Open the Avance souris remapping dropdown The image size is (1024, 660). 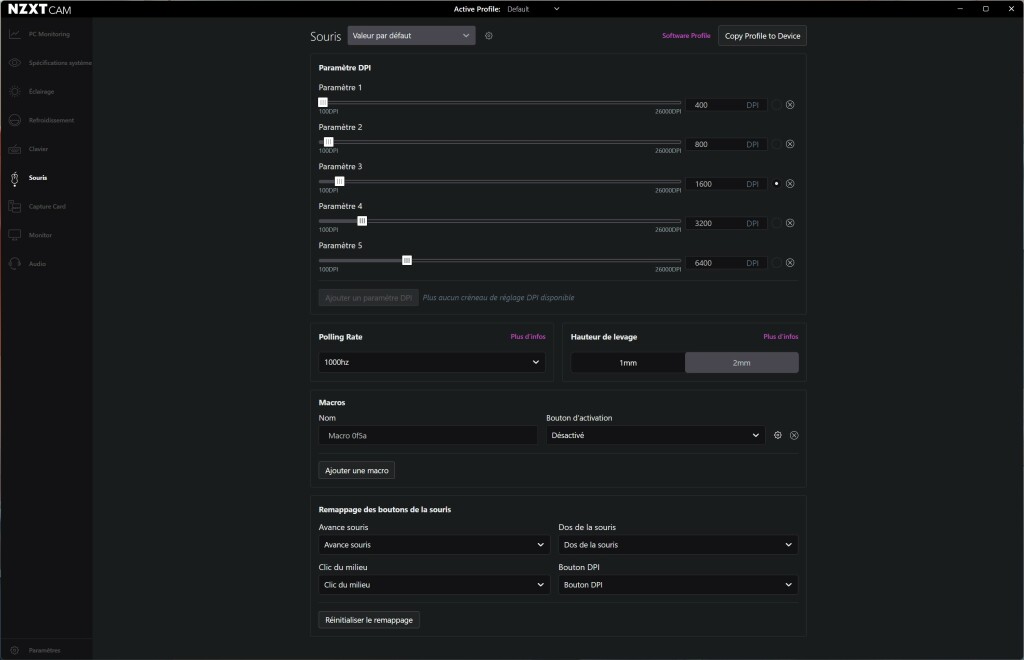[433, 545]
